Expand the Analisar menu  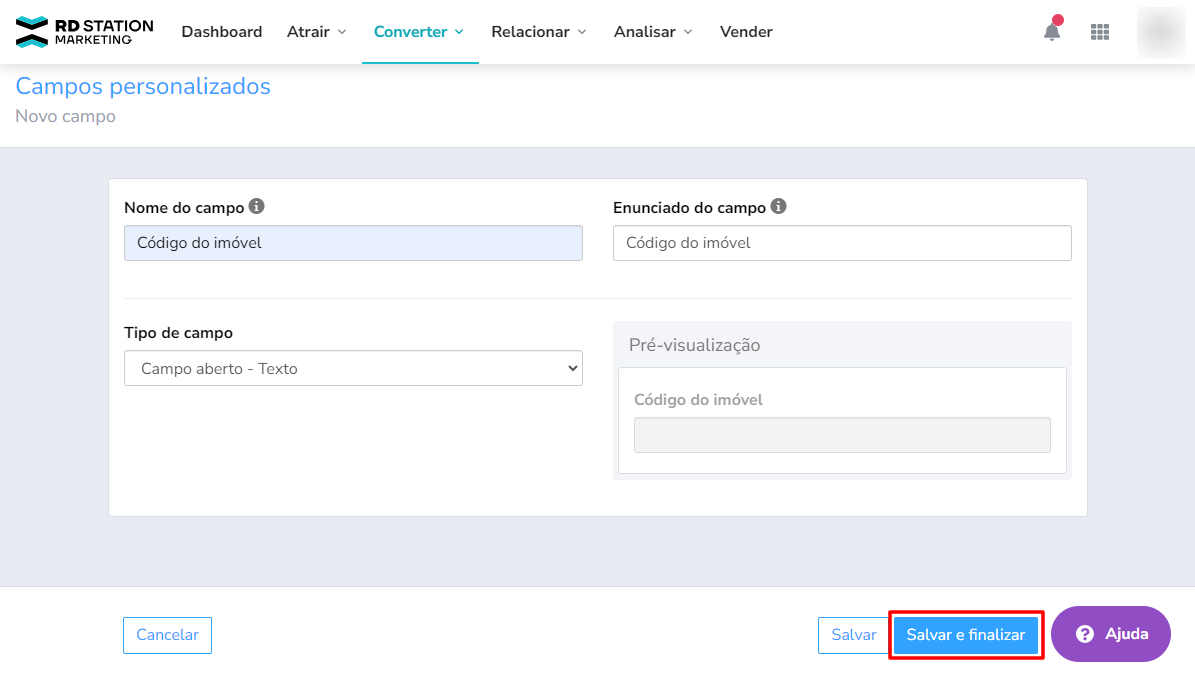point(653,32)
